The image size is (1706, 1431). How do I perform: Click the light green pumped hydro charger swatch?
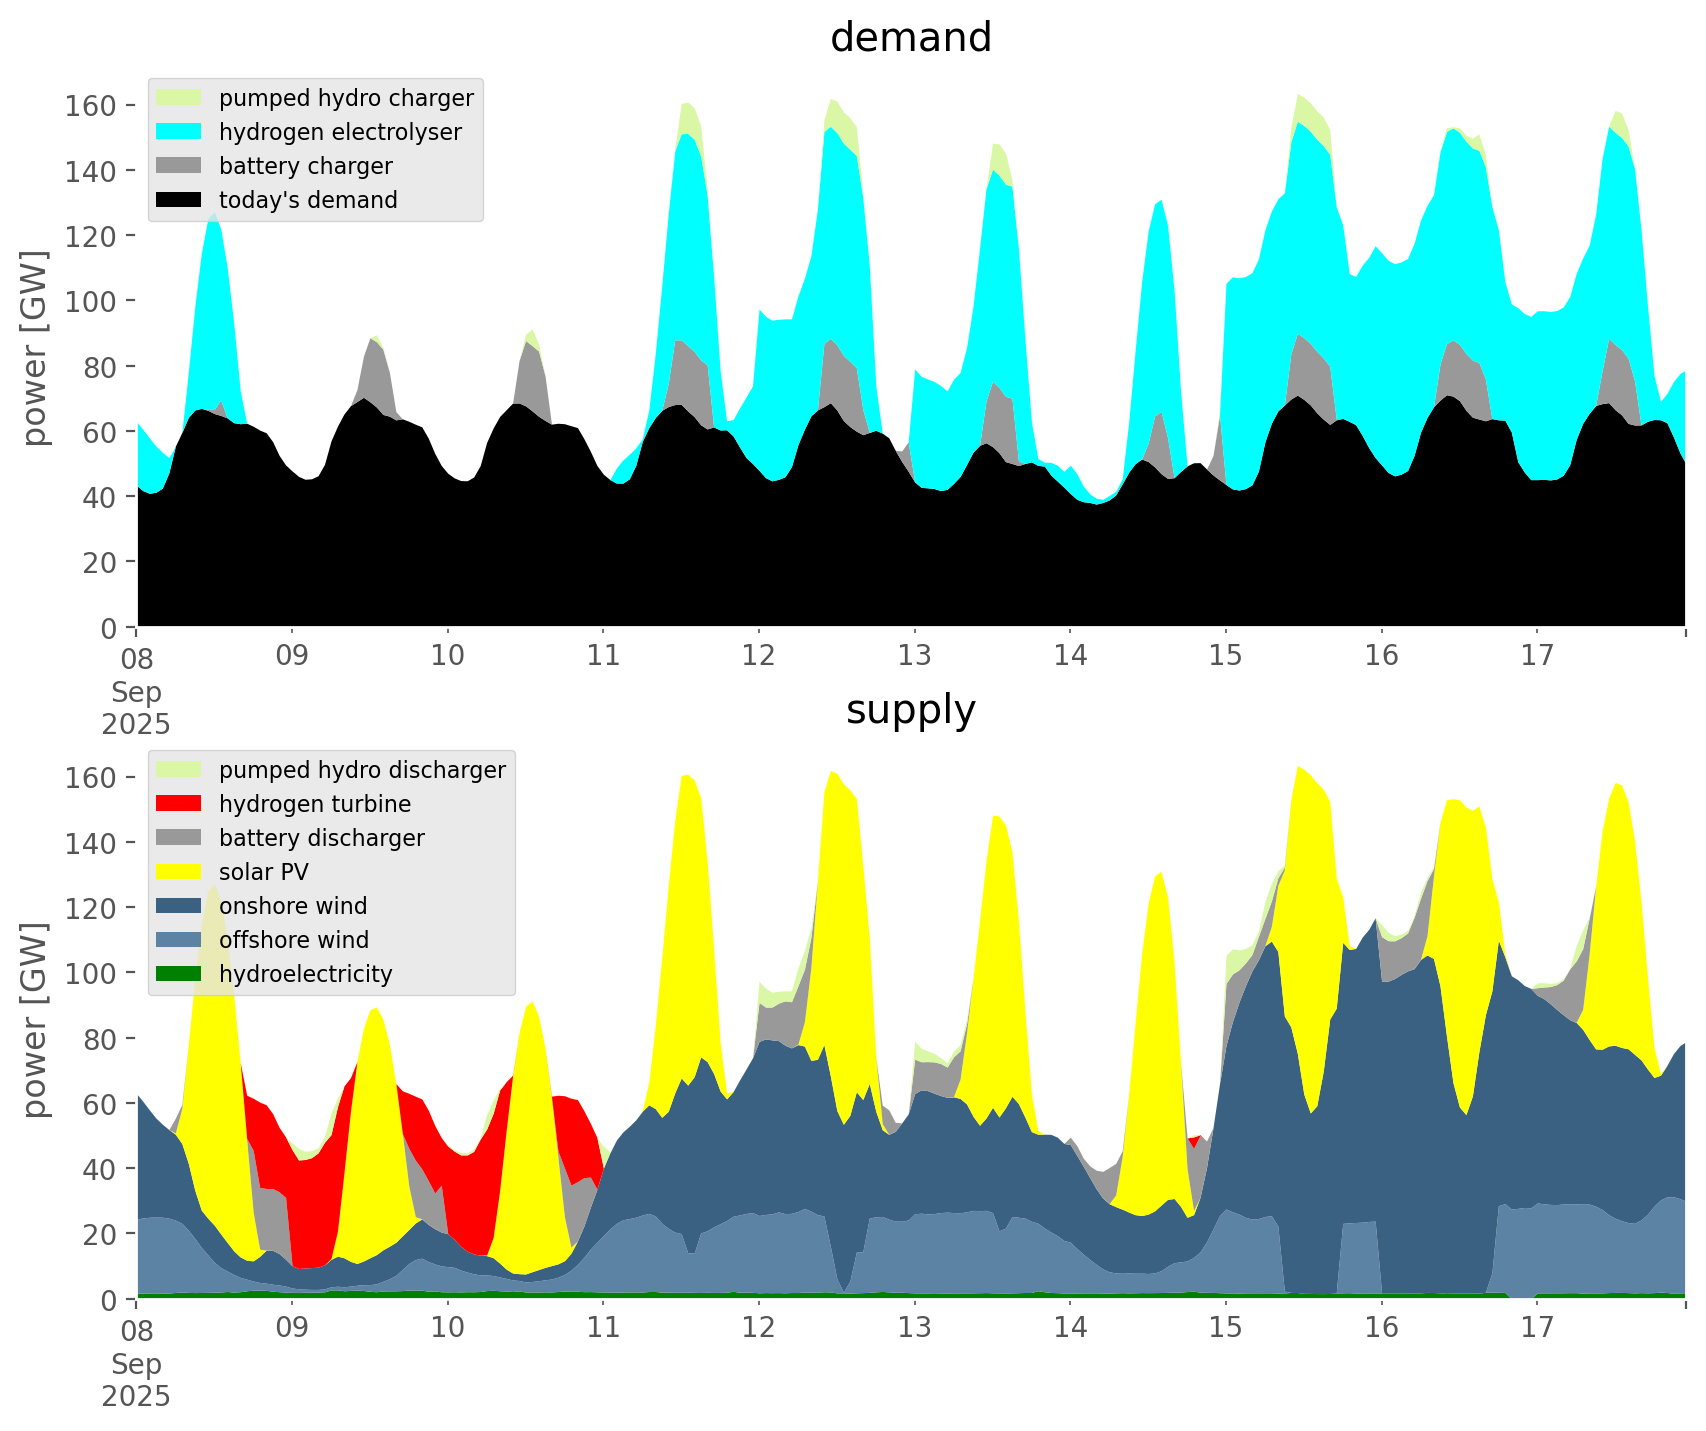point(180,98)
